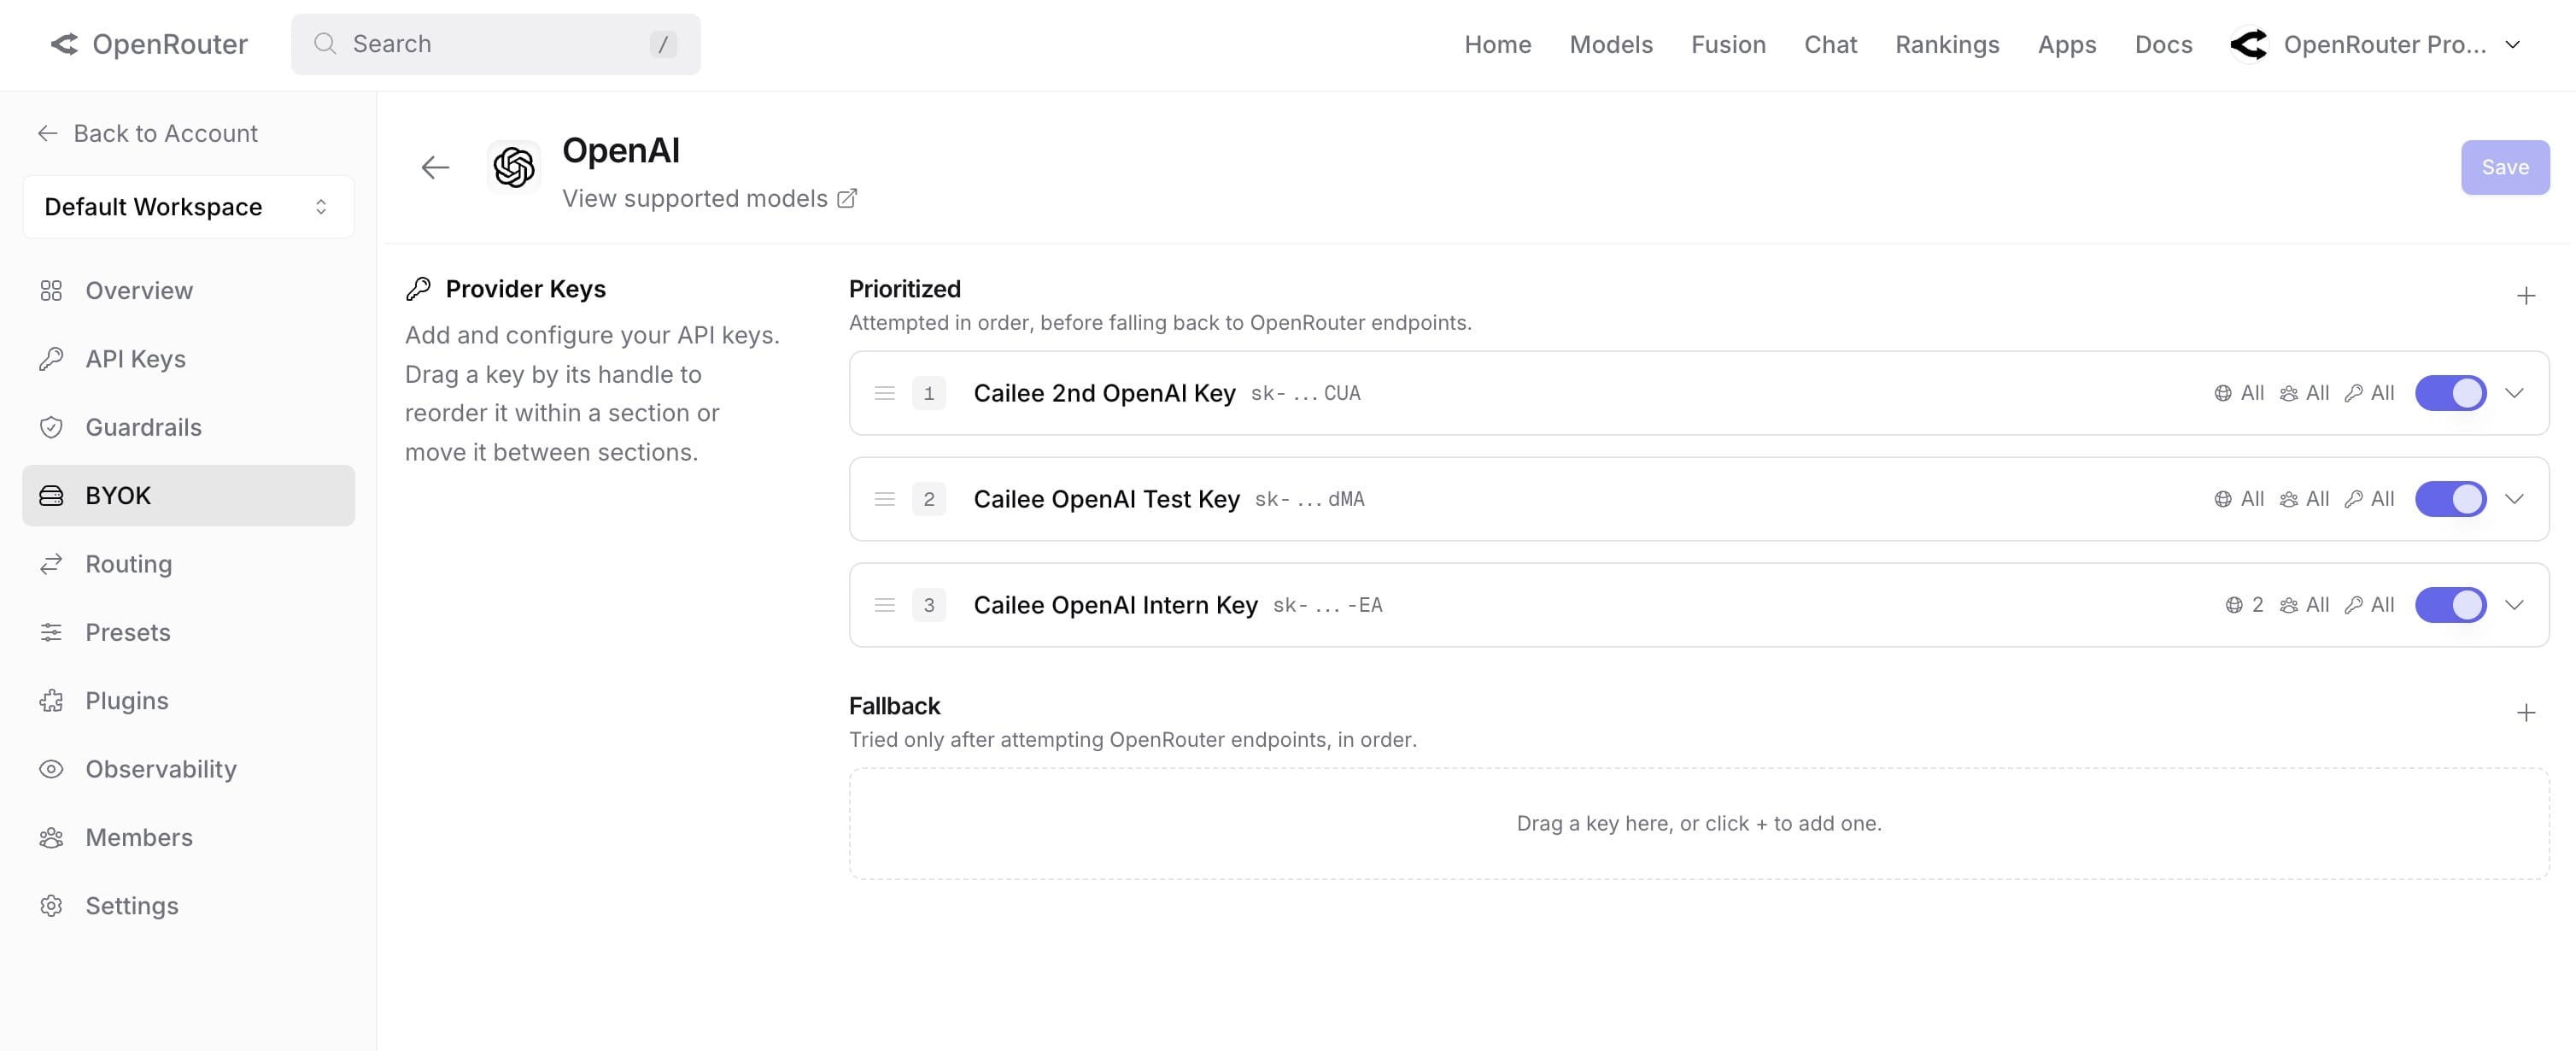This screenshot has width=2576, height=1051.
Task: Expand the Cailee OpenAI Test Key row
Action: (x=2514, y=499)
